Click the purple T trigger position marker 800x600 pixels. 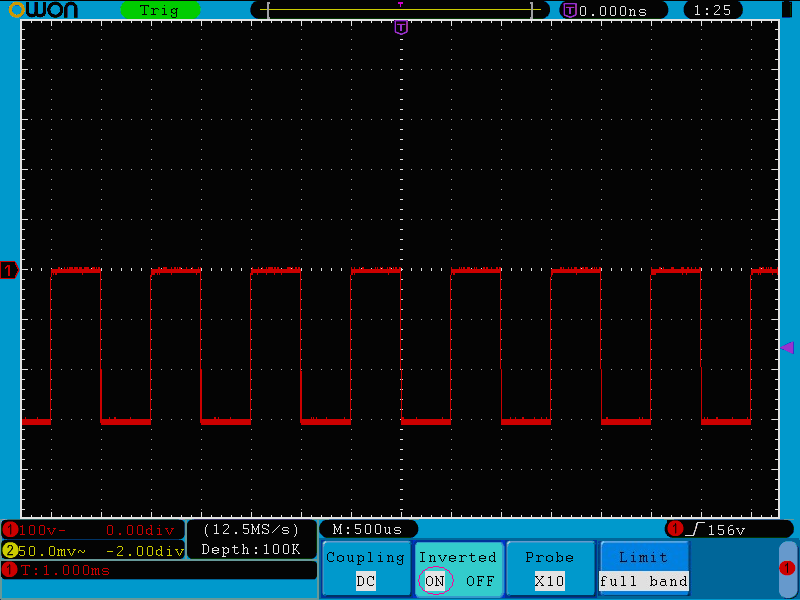click(x=401, y=27)
